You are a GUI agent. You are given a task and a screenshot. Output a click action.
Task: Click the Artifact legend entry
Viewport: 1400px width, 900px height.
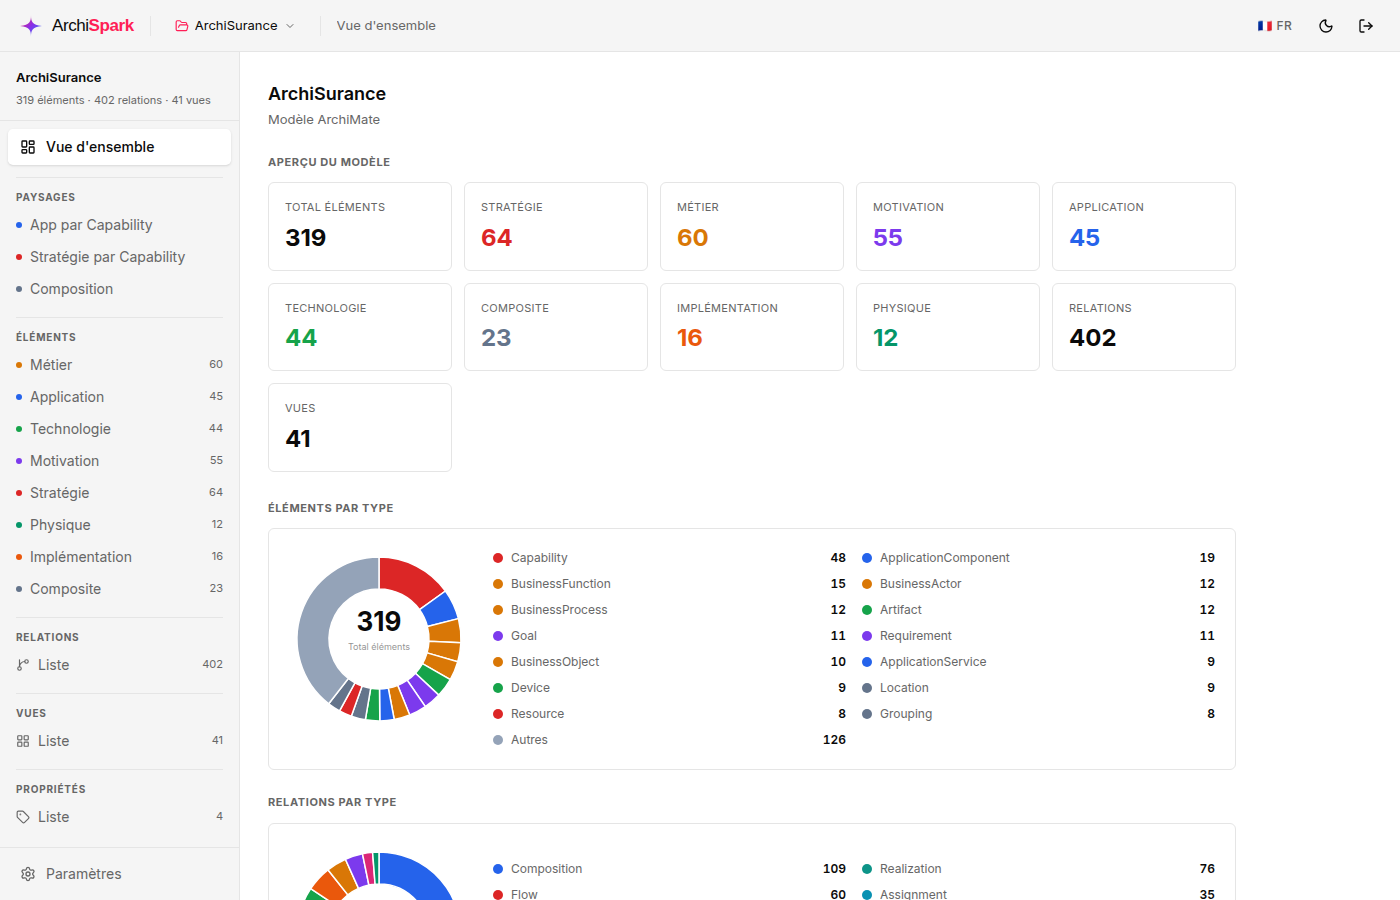1038,610
